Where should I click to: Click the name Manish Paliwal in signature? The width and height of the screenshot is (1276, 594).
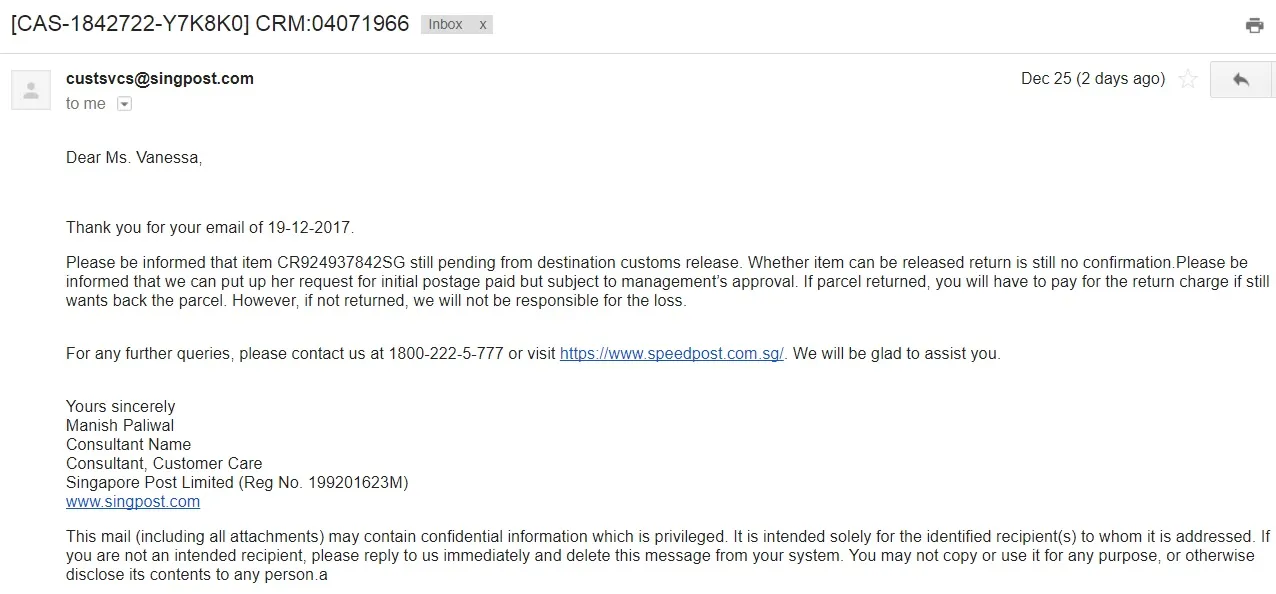coord(120,425)
